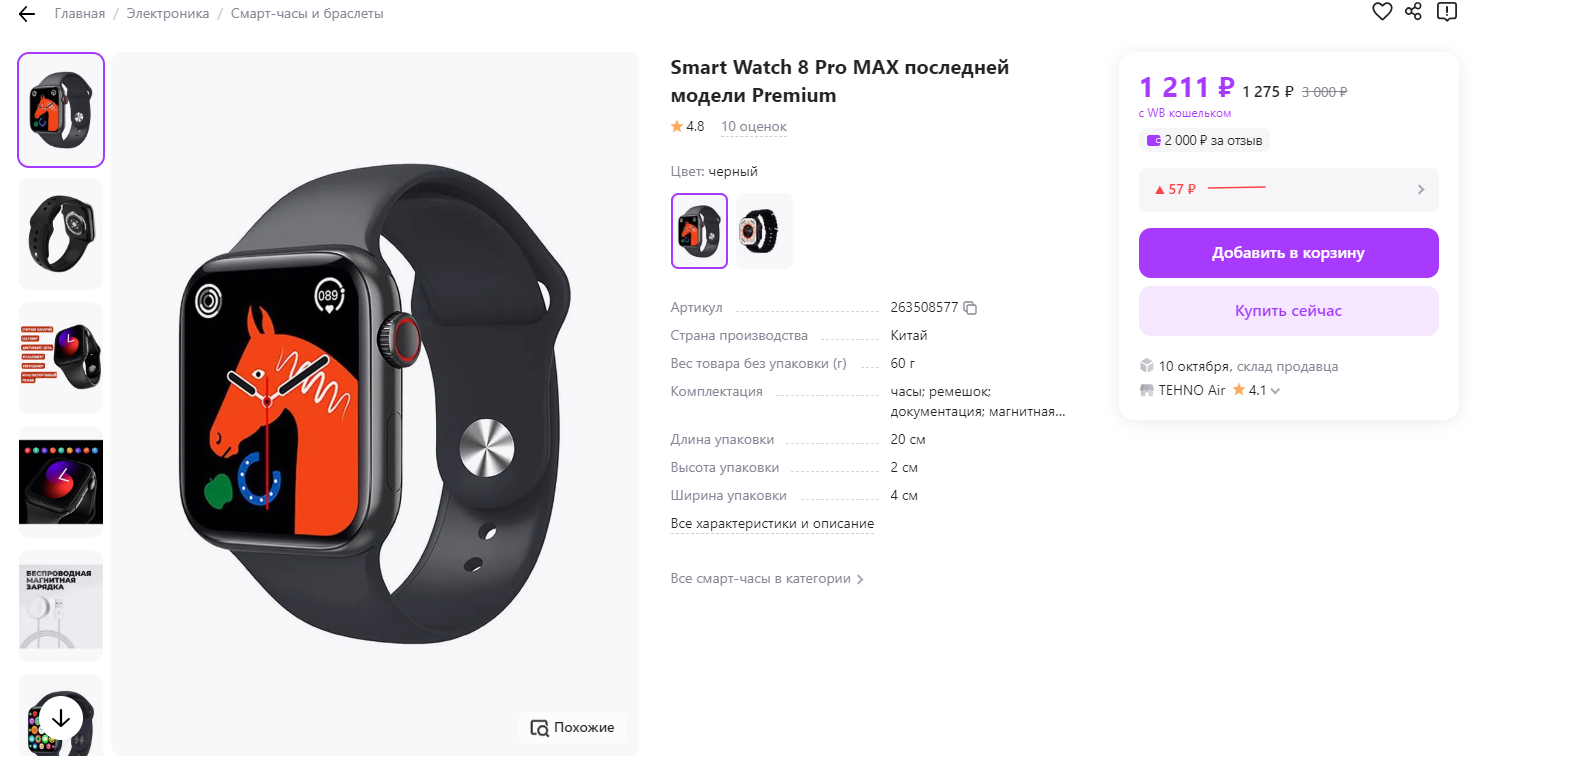Open 10 оценок reviews link
This screenshot has height=780, width=1581.
(754, 127)
